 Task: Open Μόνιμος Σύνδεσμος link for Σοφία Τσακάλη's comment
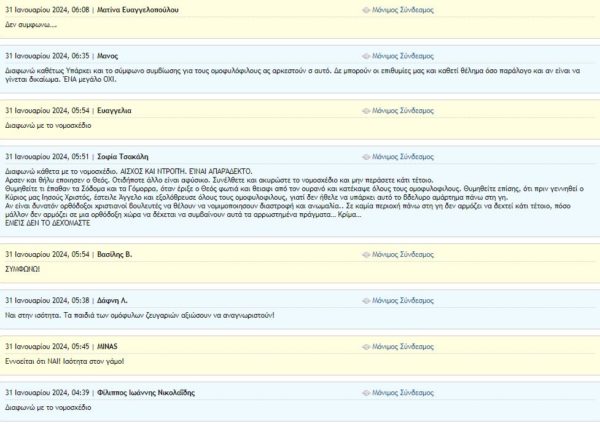[x=401, y=157]
